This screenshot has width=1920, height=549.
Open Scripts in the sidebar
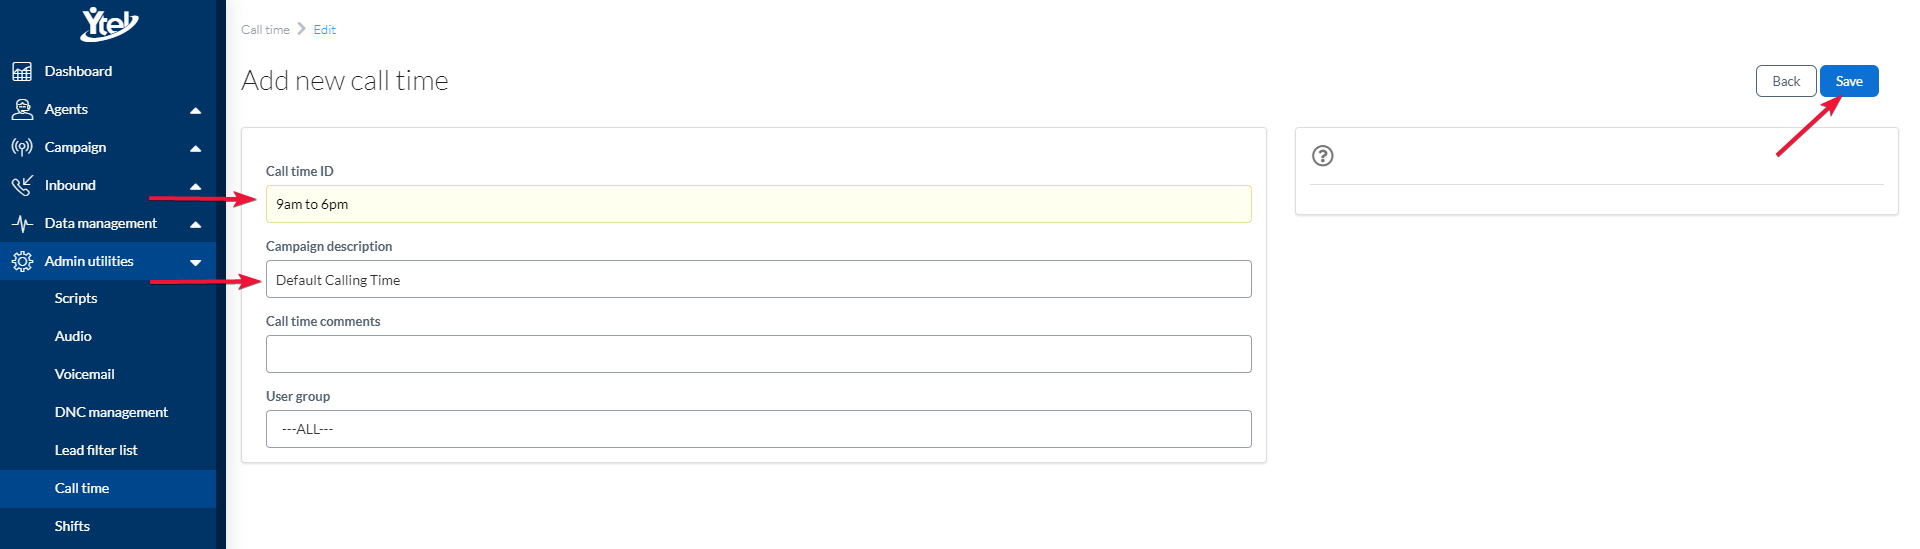coord(76,298)
